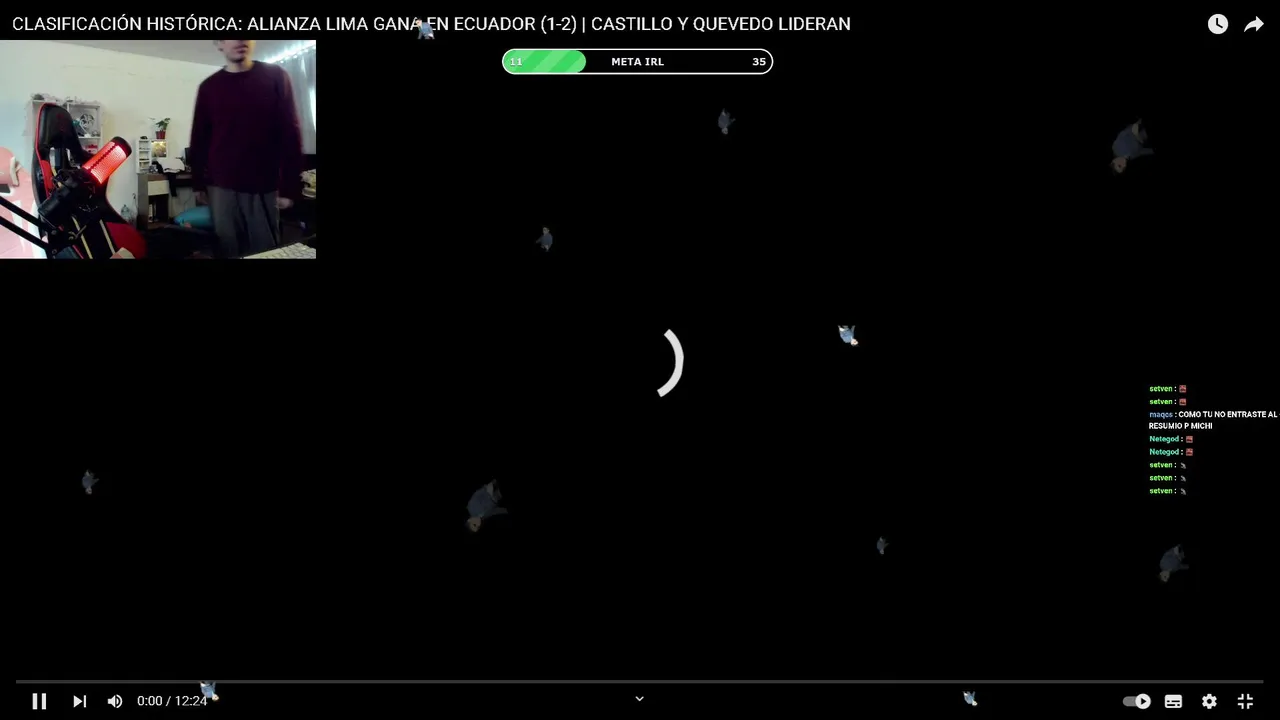Image resolution: width=1280 pixels, height=720 pixels.
Task: Open the player settings gear
Action: click(1209, 701)
